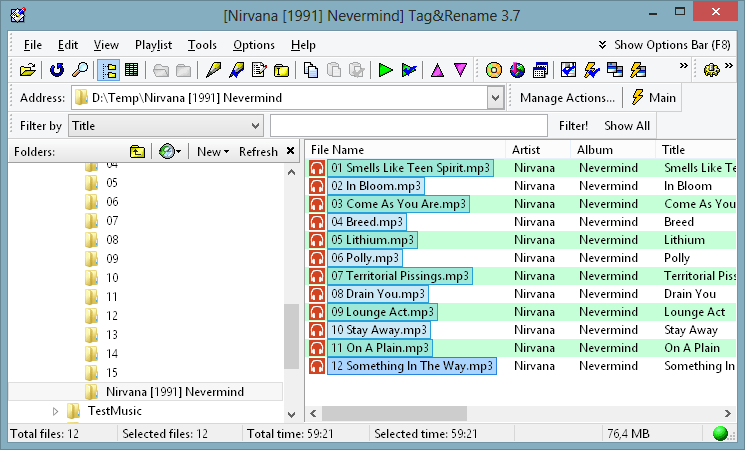
Task: Click the folder tree scroll down arrow
Action: (291, 414)
